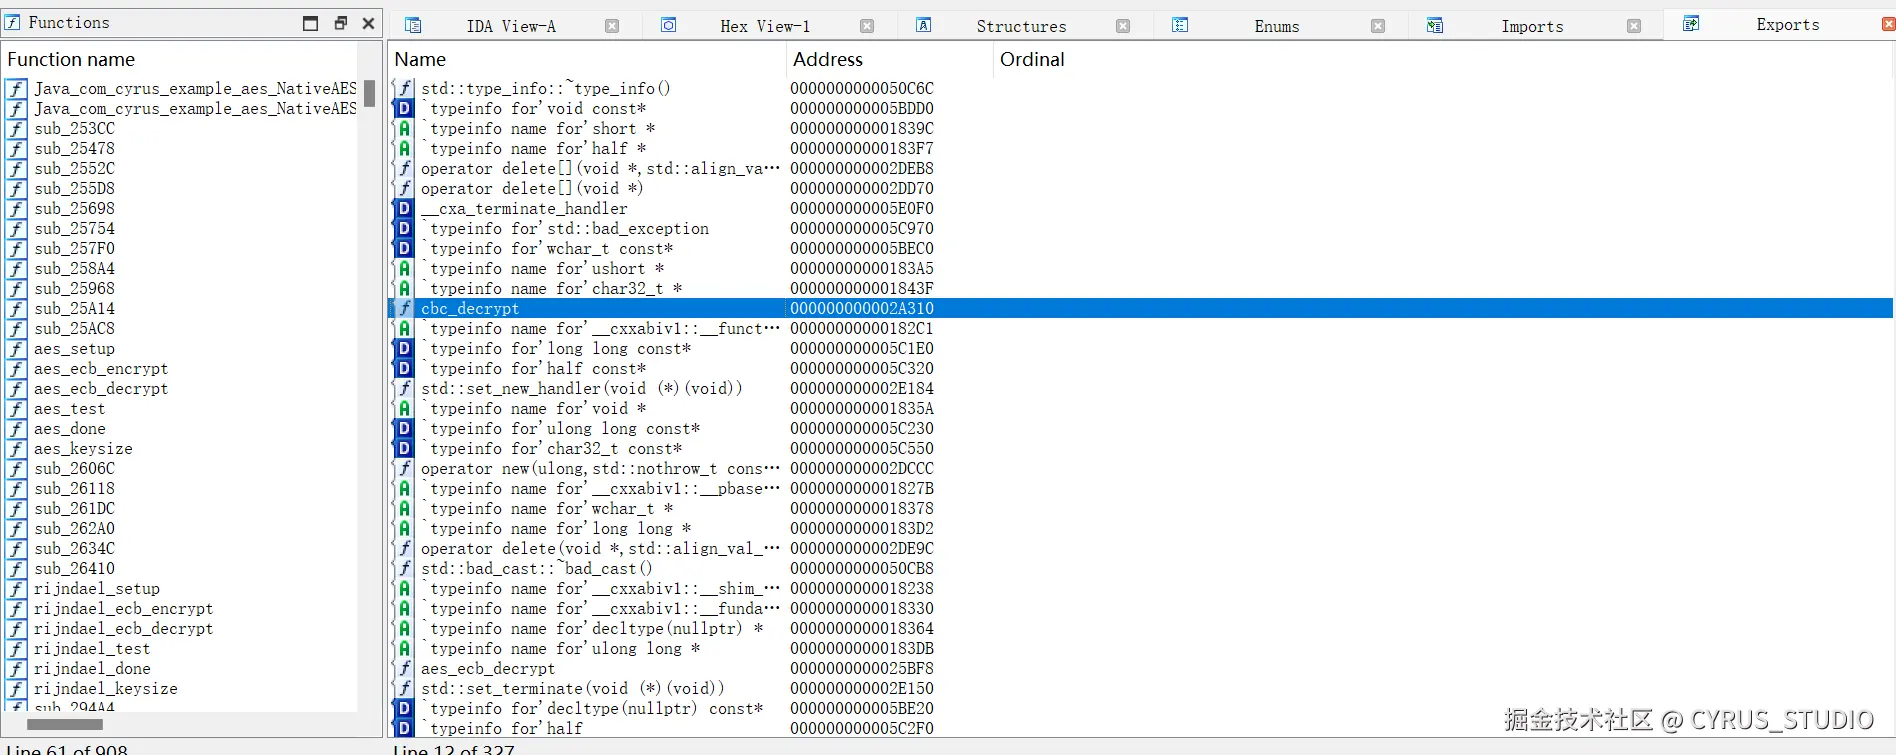1896x755 pixels.
Task: Click the Functions panel vertical scrollbar thumb
Action: point(369,93)
